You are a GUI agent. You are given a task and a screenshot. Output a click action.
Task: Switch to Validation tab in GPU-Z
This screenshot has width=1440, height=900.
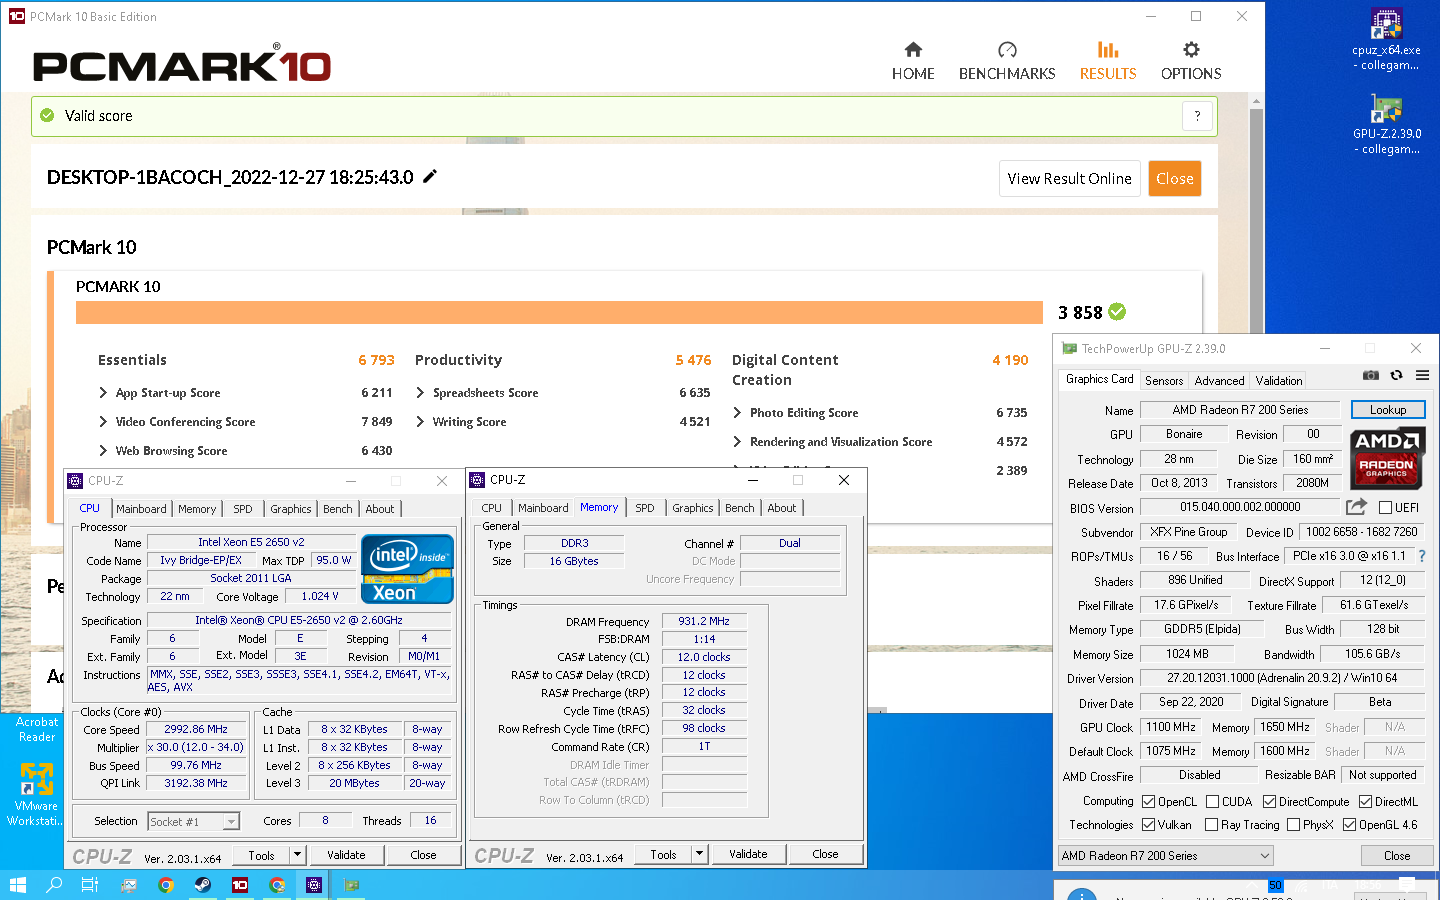1279,380
